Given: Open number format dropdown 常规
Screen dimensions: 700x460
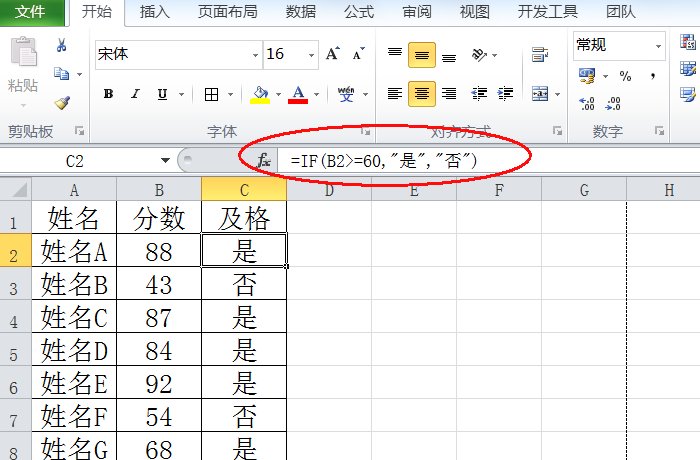Looking at the screenshot, I should point(658,46).
